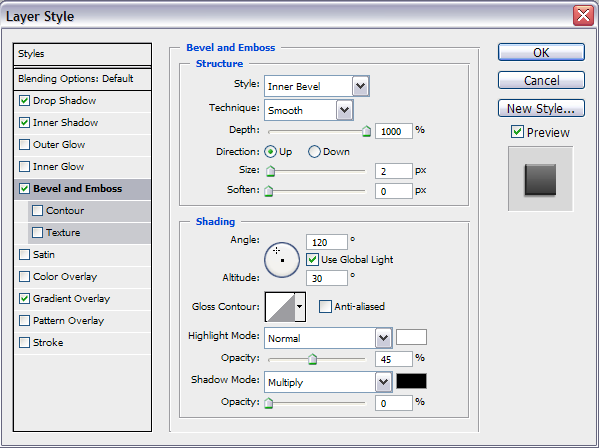Click the New Style... button
Screen dimensions: 599x448
click(541, 108)
